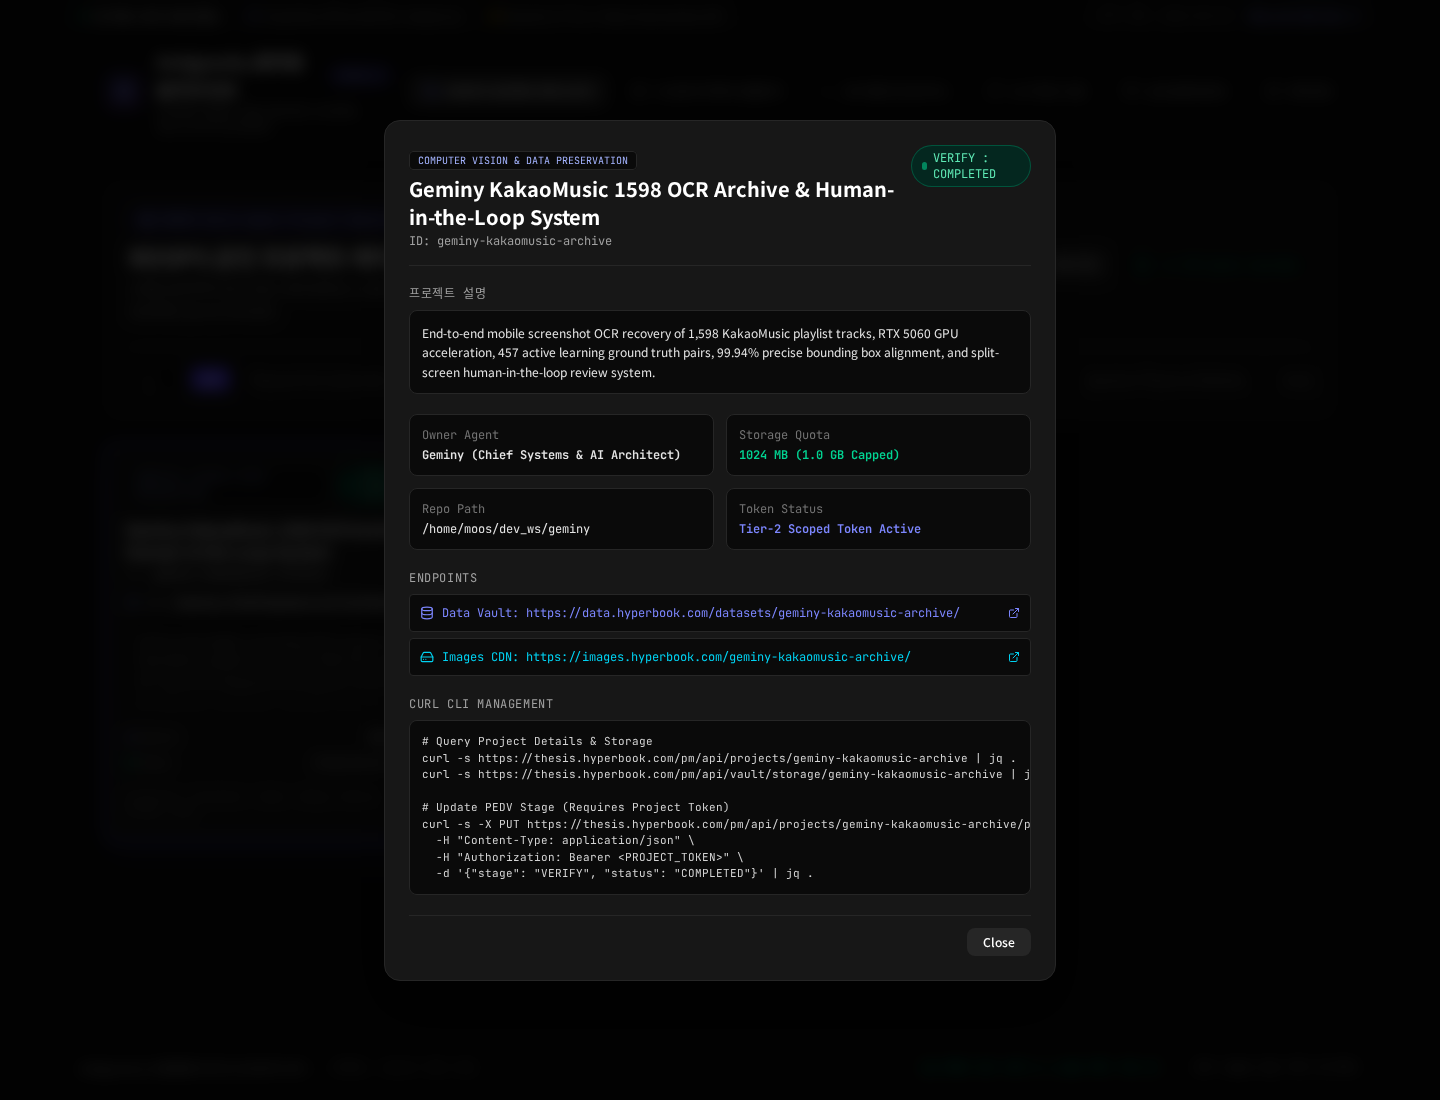
Task: Click the Images CDN drive icon
Action: (x=427, y=657)
